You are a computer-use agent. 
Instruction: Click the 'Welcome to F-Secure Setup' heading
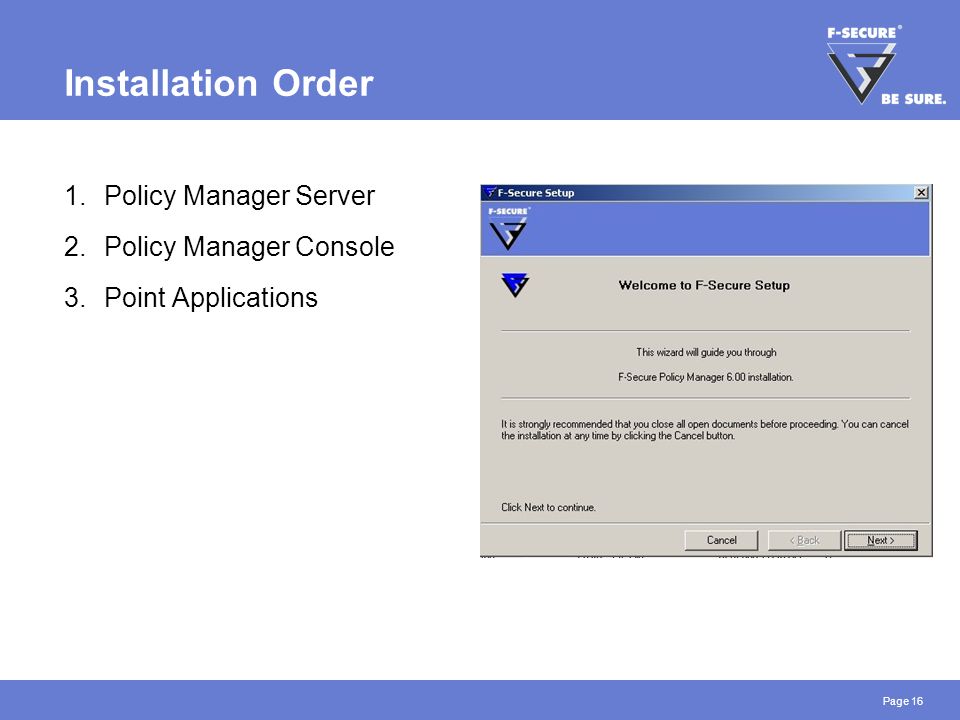(x=704, y=285)
